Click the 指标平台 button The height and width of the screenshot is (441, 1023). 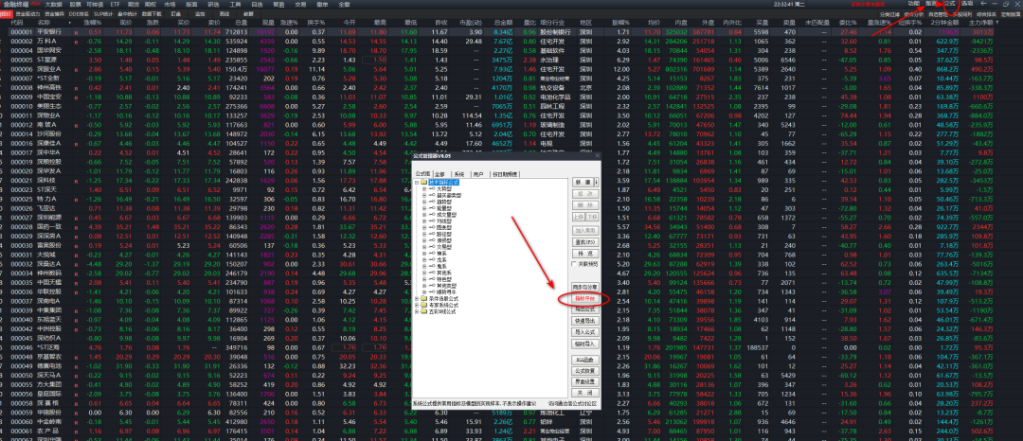[x=585, y=297]
